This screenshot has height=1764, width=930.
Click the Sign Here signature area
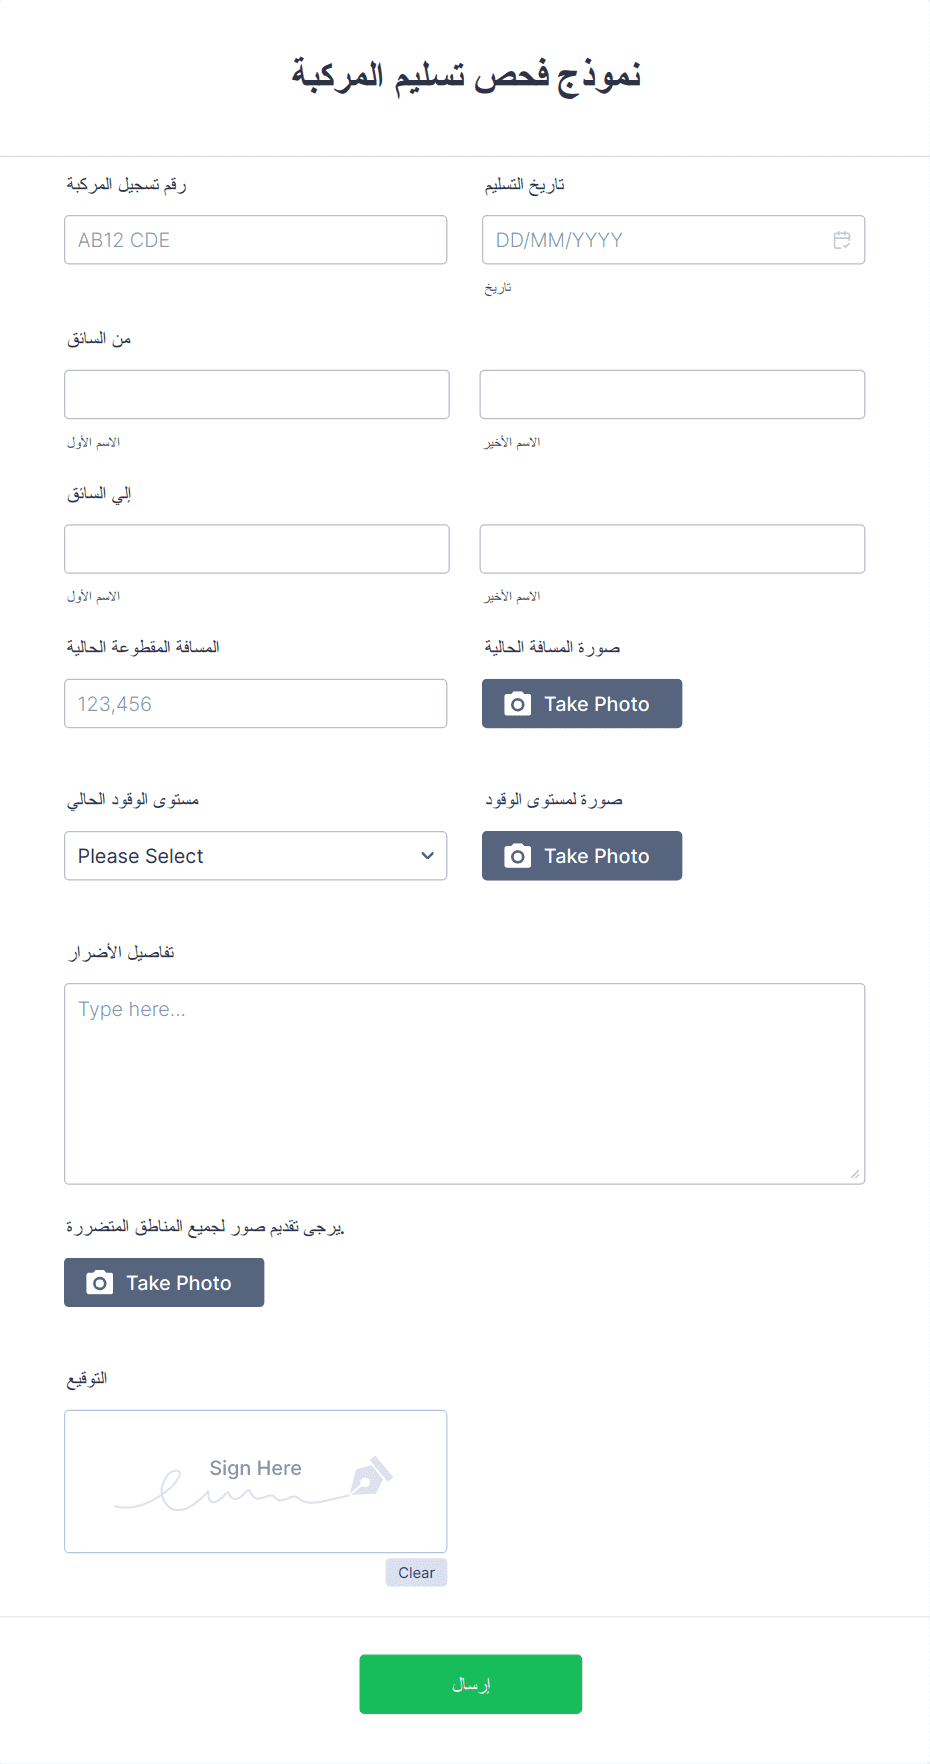(x=256, y=1481)
